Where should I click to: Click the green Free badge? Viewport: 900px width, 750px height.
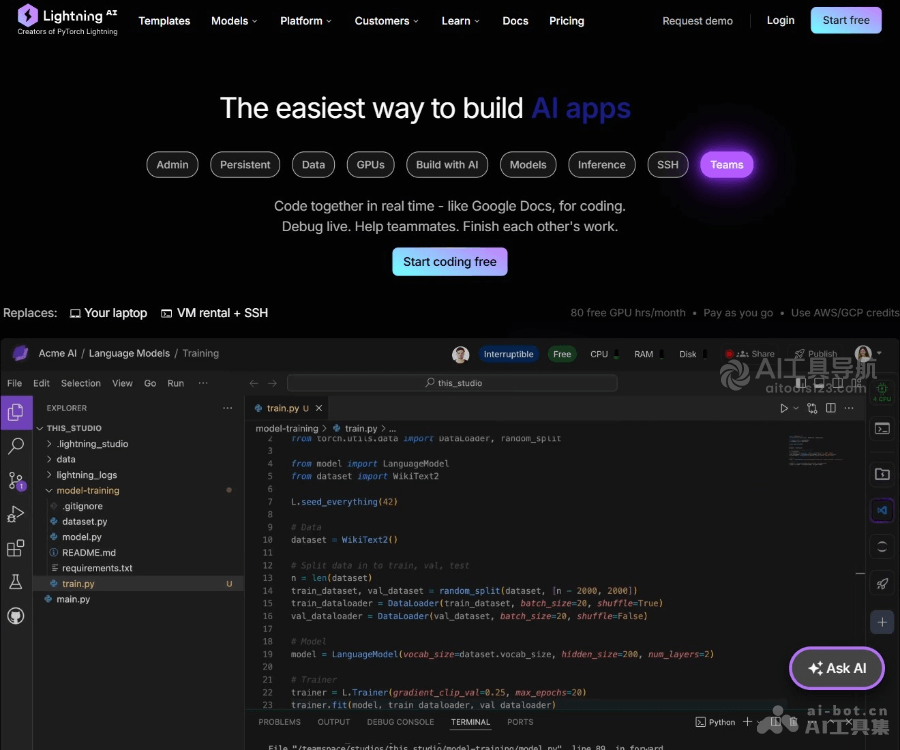pyautogui.click(x=562, y=354)
